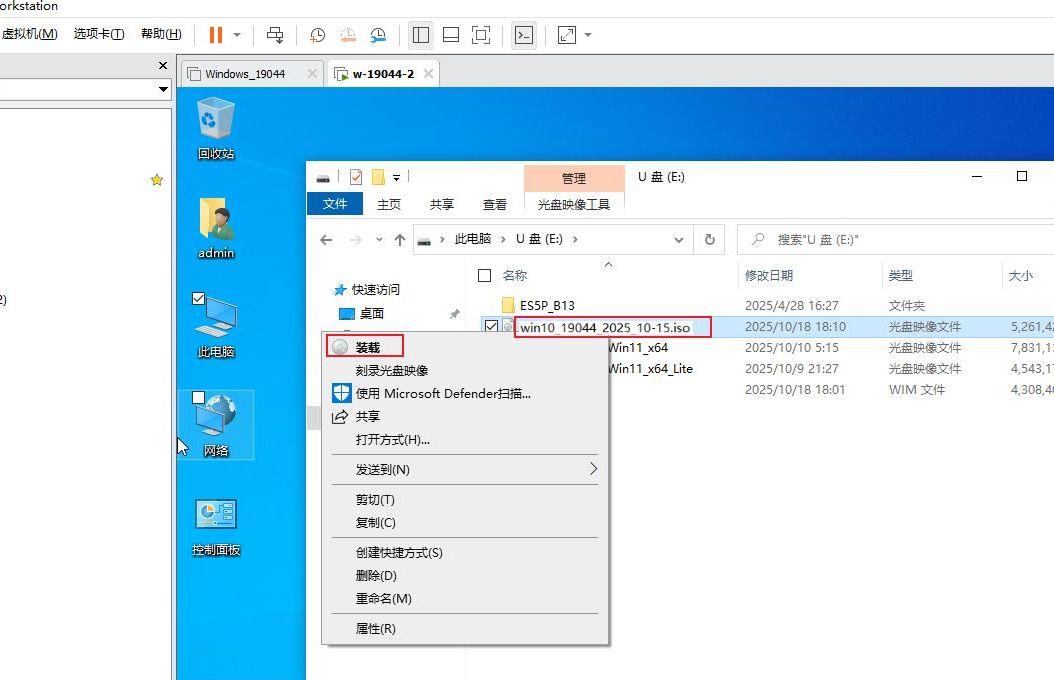
Task: Uncheck the win10_19044 iso file checkbox
Action: click(490, 326)
